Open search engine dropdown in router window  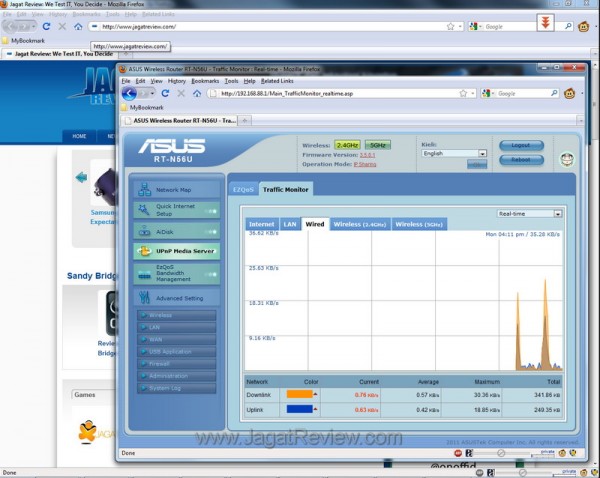[488, 93]
